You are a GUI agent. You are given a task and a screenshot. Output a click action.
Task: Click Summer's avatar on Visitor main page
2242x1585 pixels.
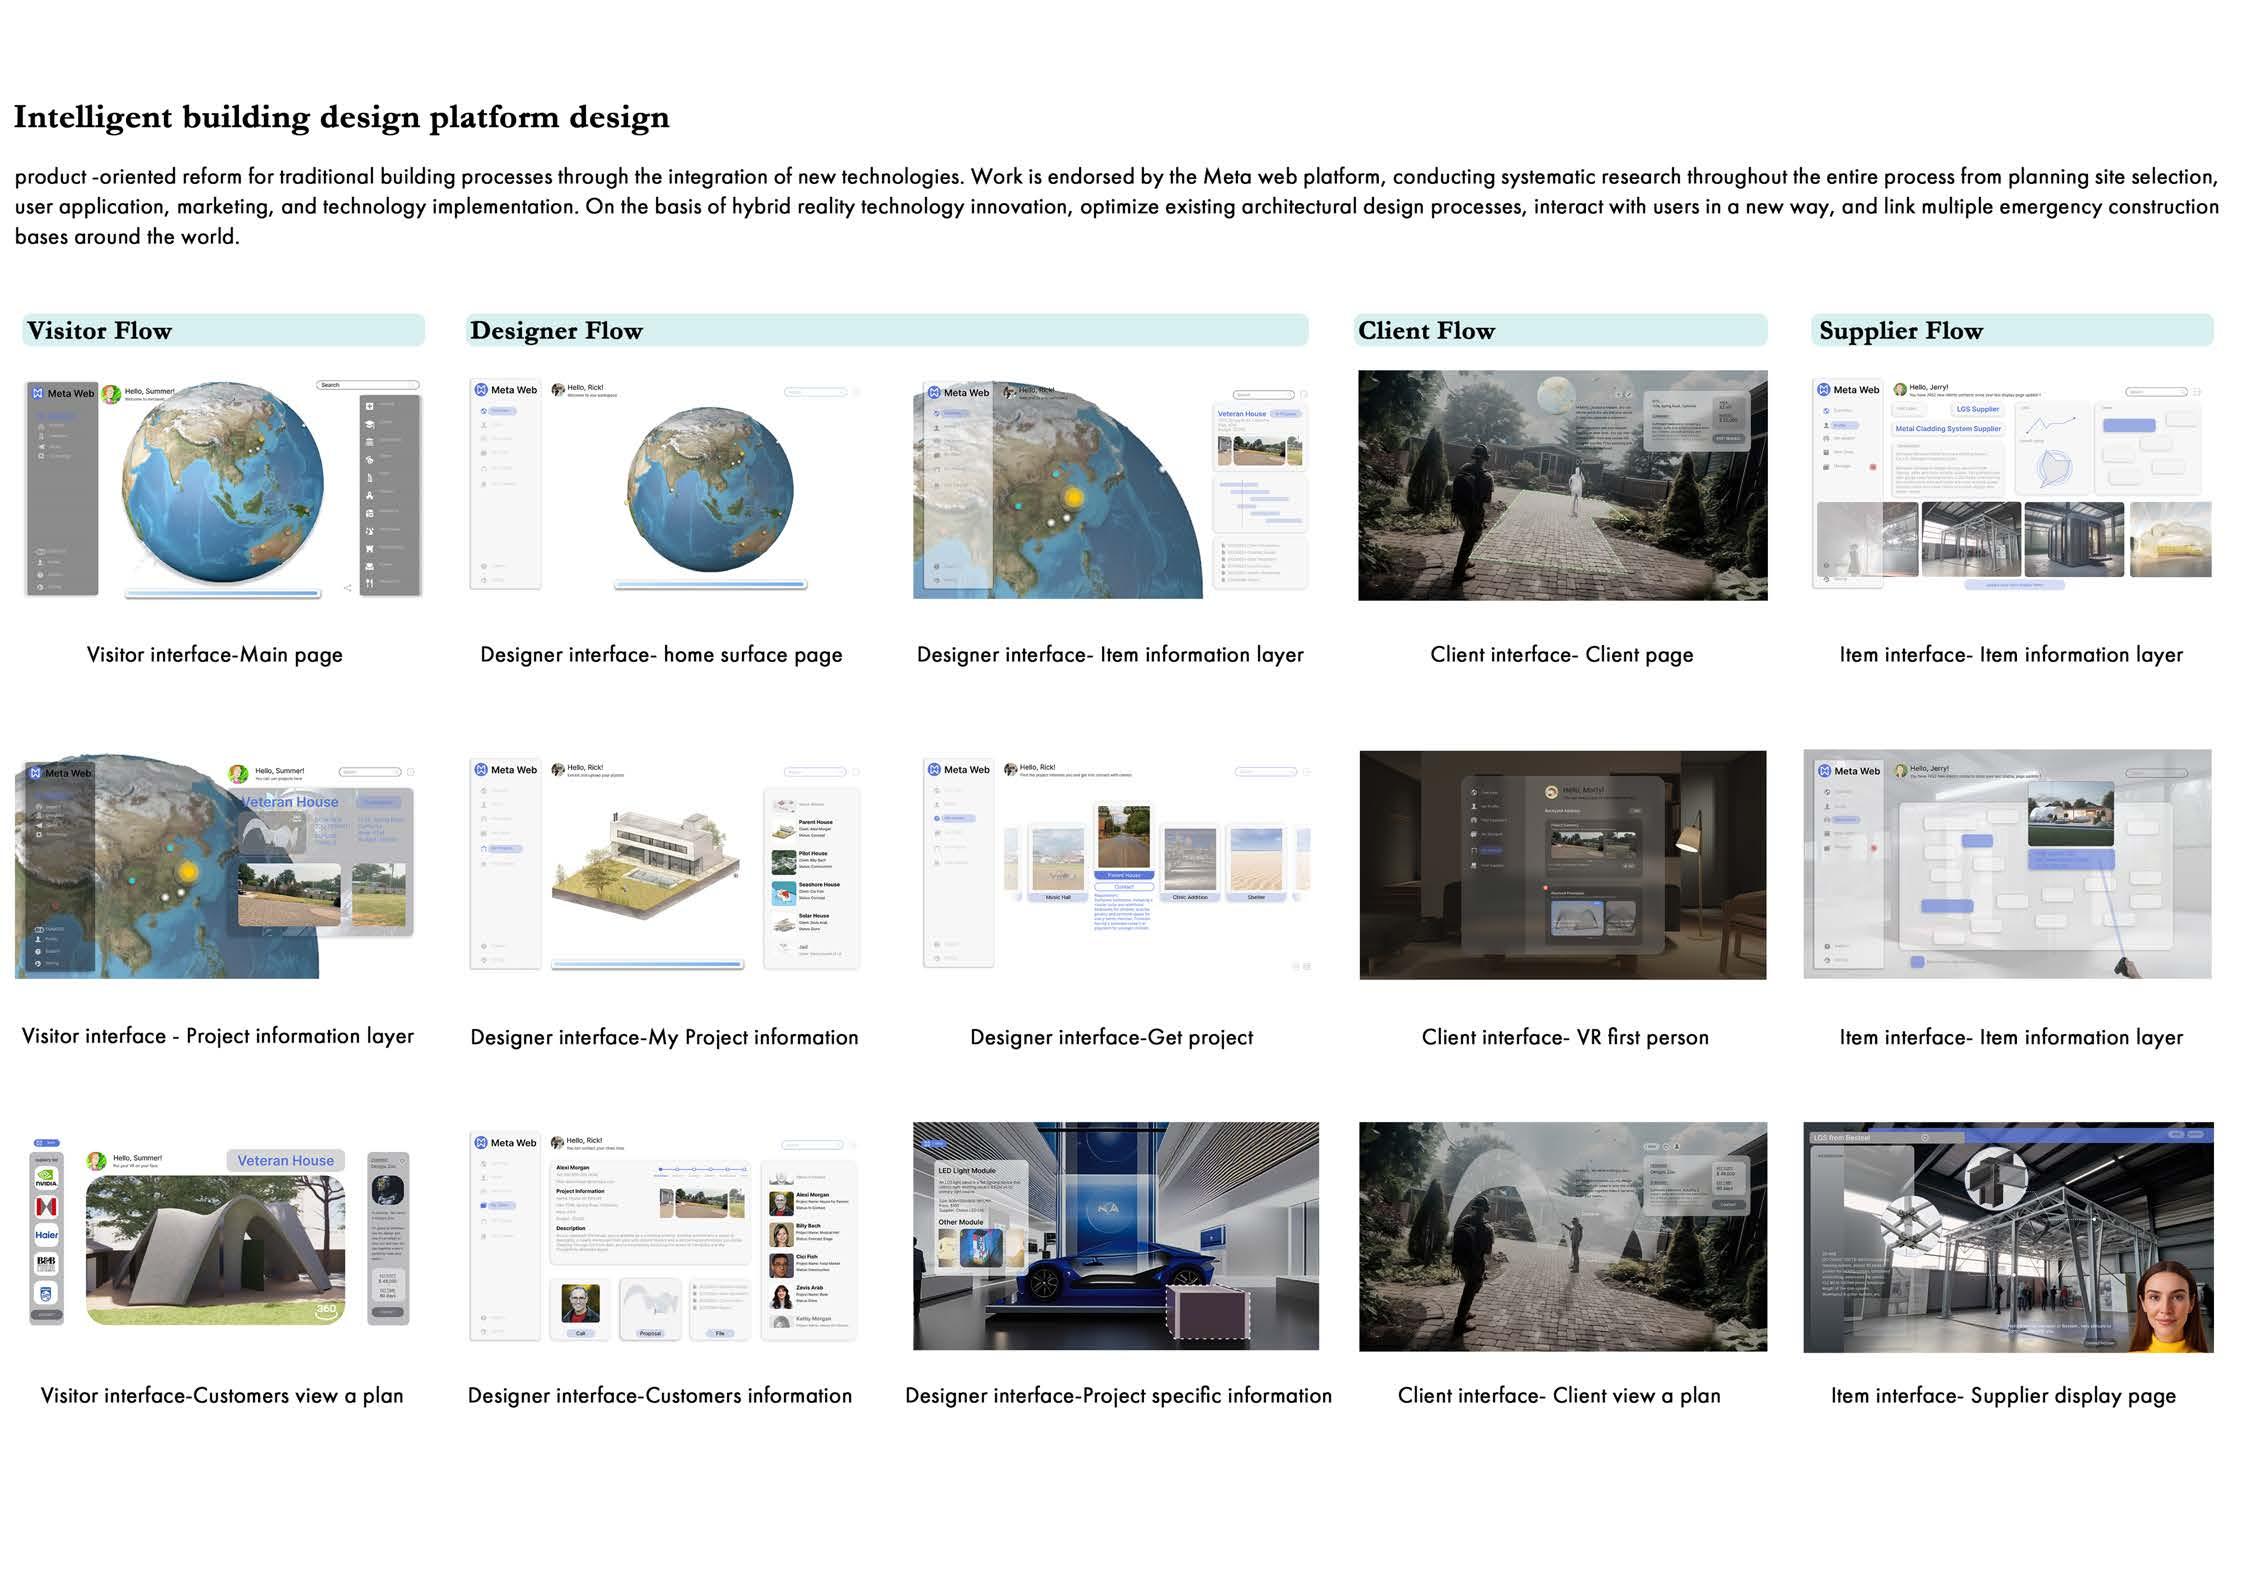[111, 395]
